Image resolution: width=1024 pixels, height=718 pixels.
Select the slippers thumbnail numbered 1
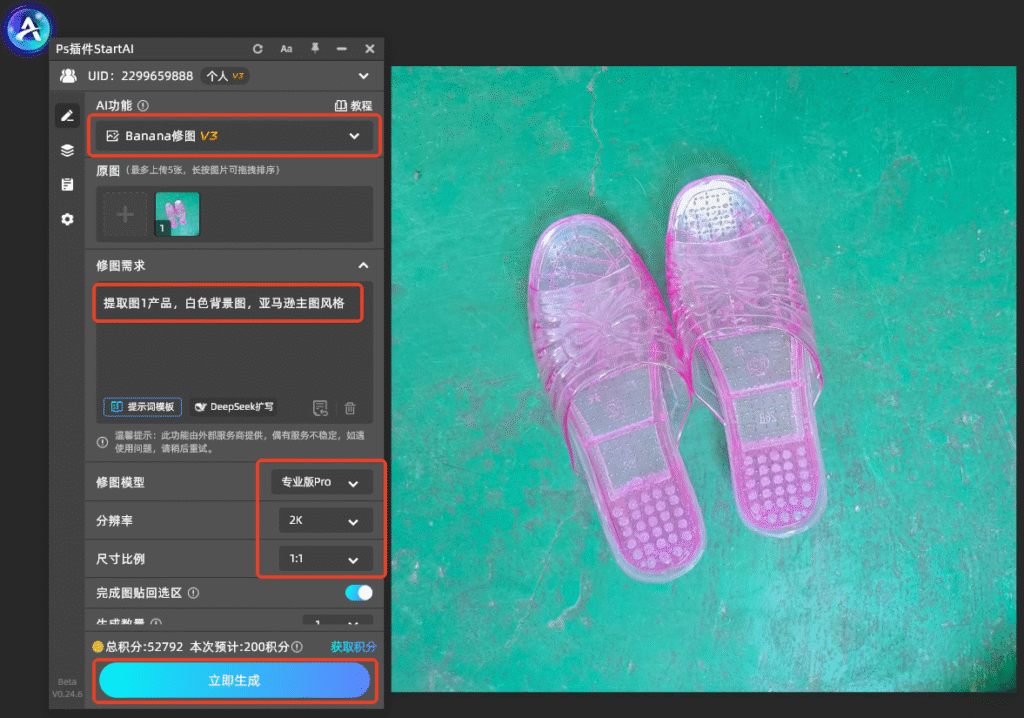coord(177,214)
